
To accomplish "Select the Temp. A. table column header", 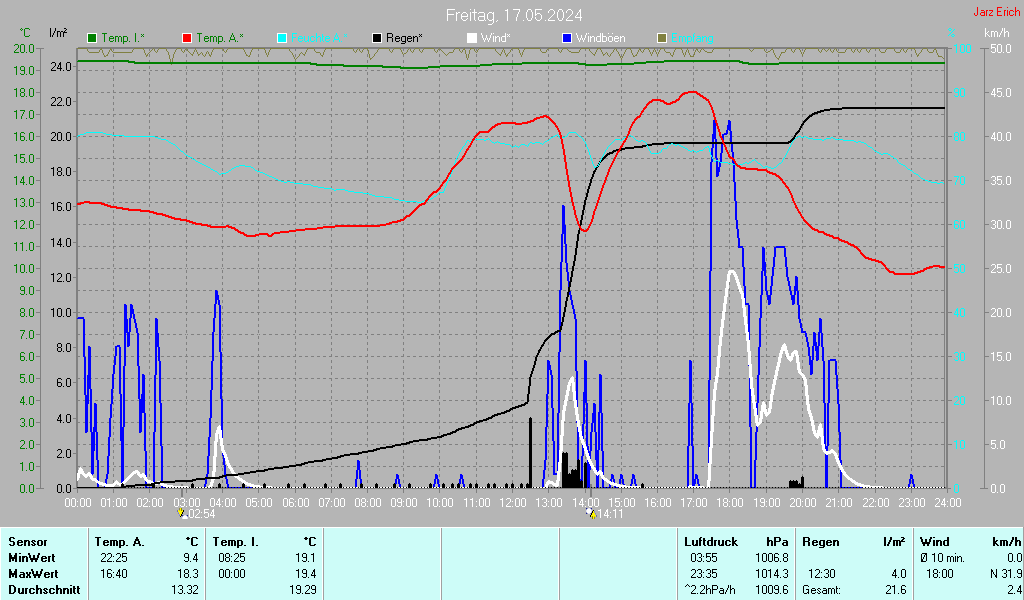I will pyautogui.click(x=119, y=541).
